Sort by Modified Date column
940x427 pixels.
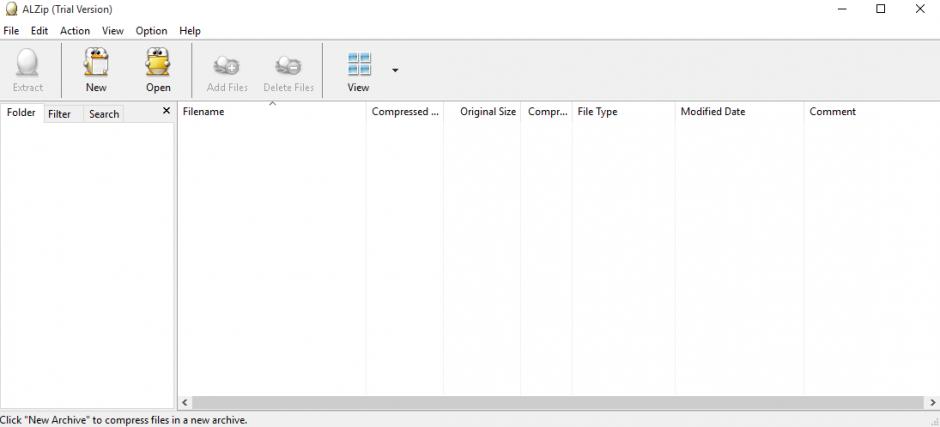739,112
